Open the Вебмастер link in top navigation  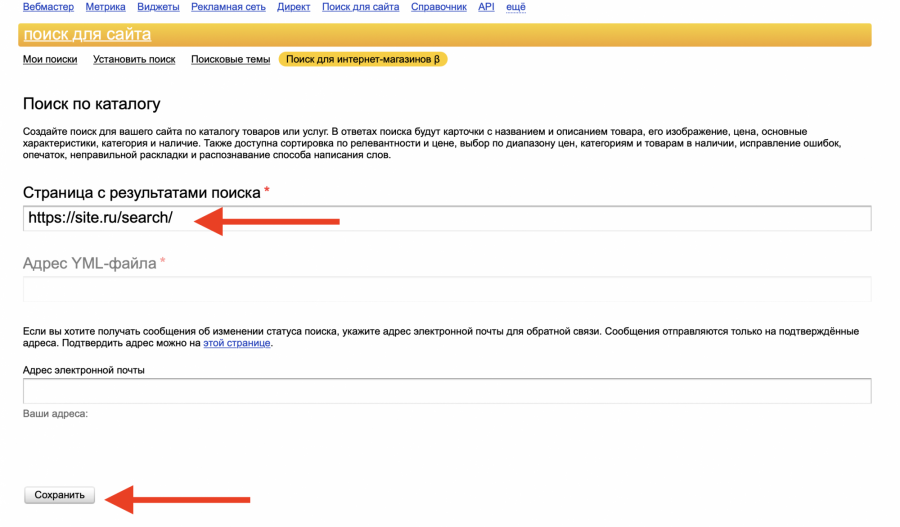(48, 7)
